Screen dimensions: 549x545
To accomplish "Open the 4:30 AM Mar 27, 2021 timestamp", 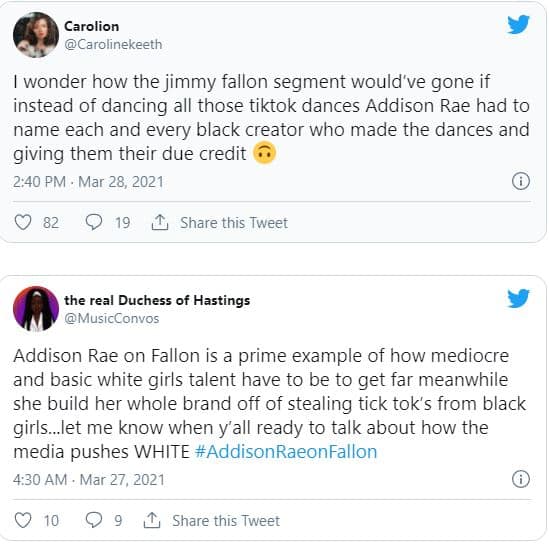I will tap(89, 480).
